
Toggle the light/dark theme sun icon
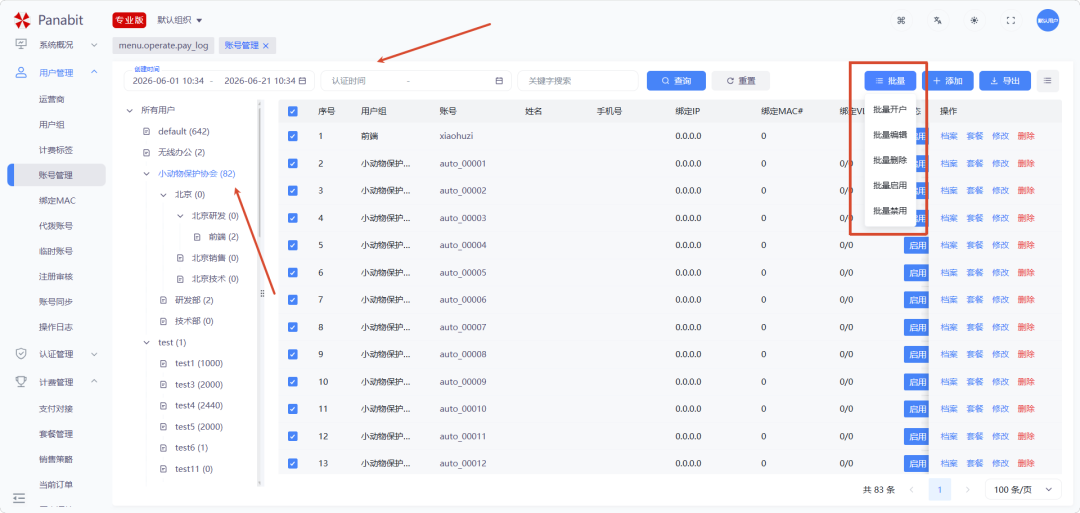974,20
